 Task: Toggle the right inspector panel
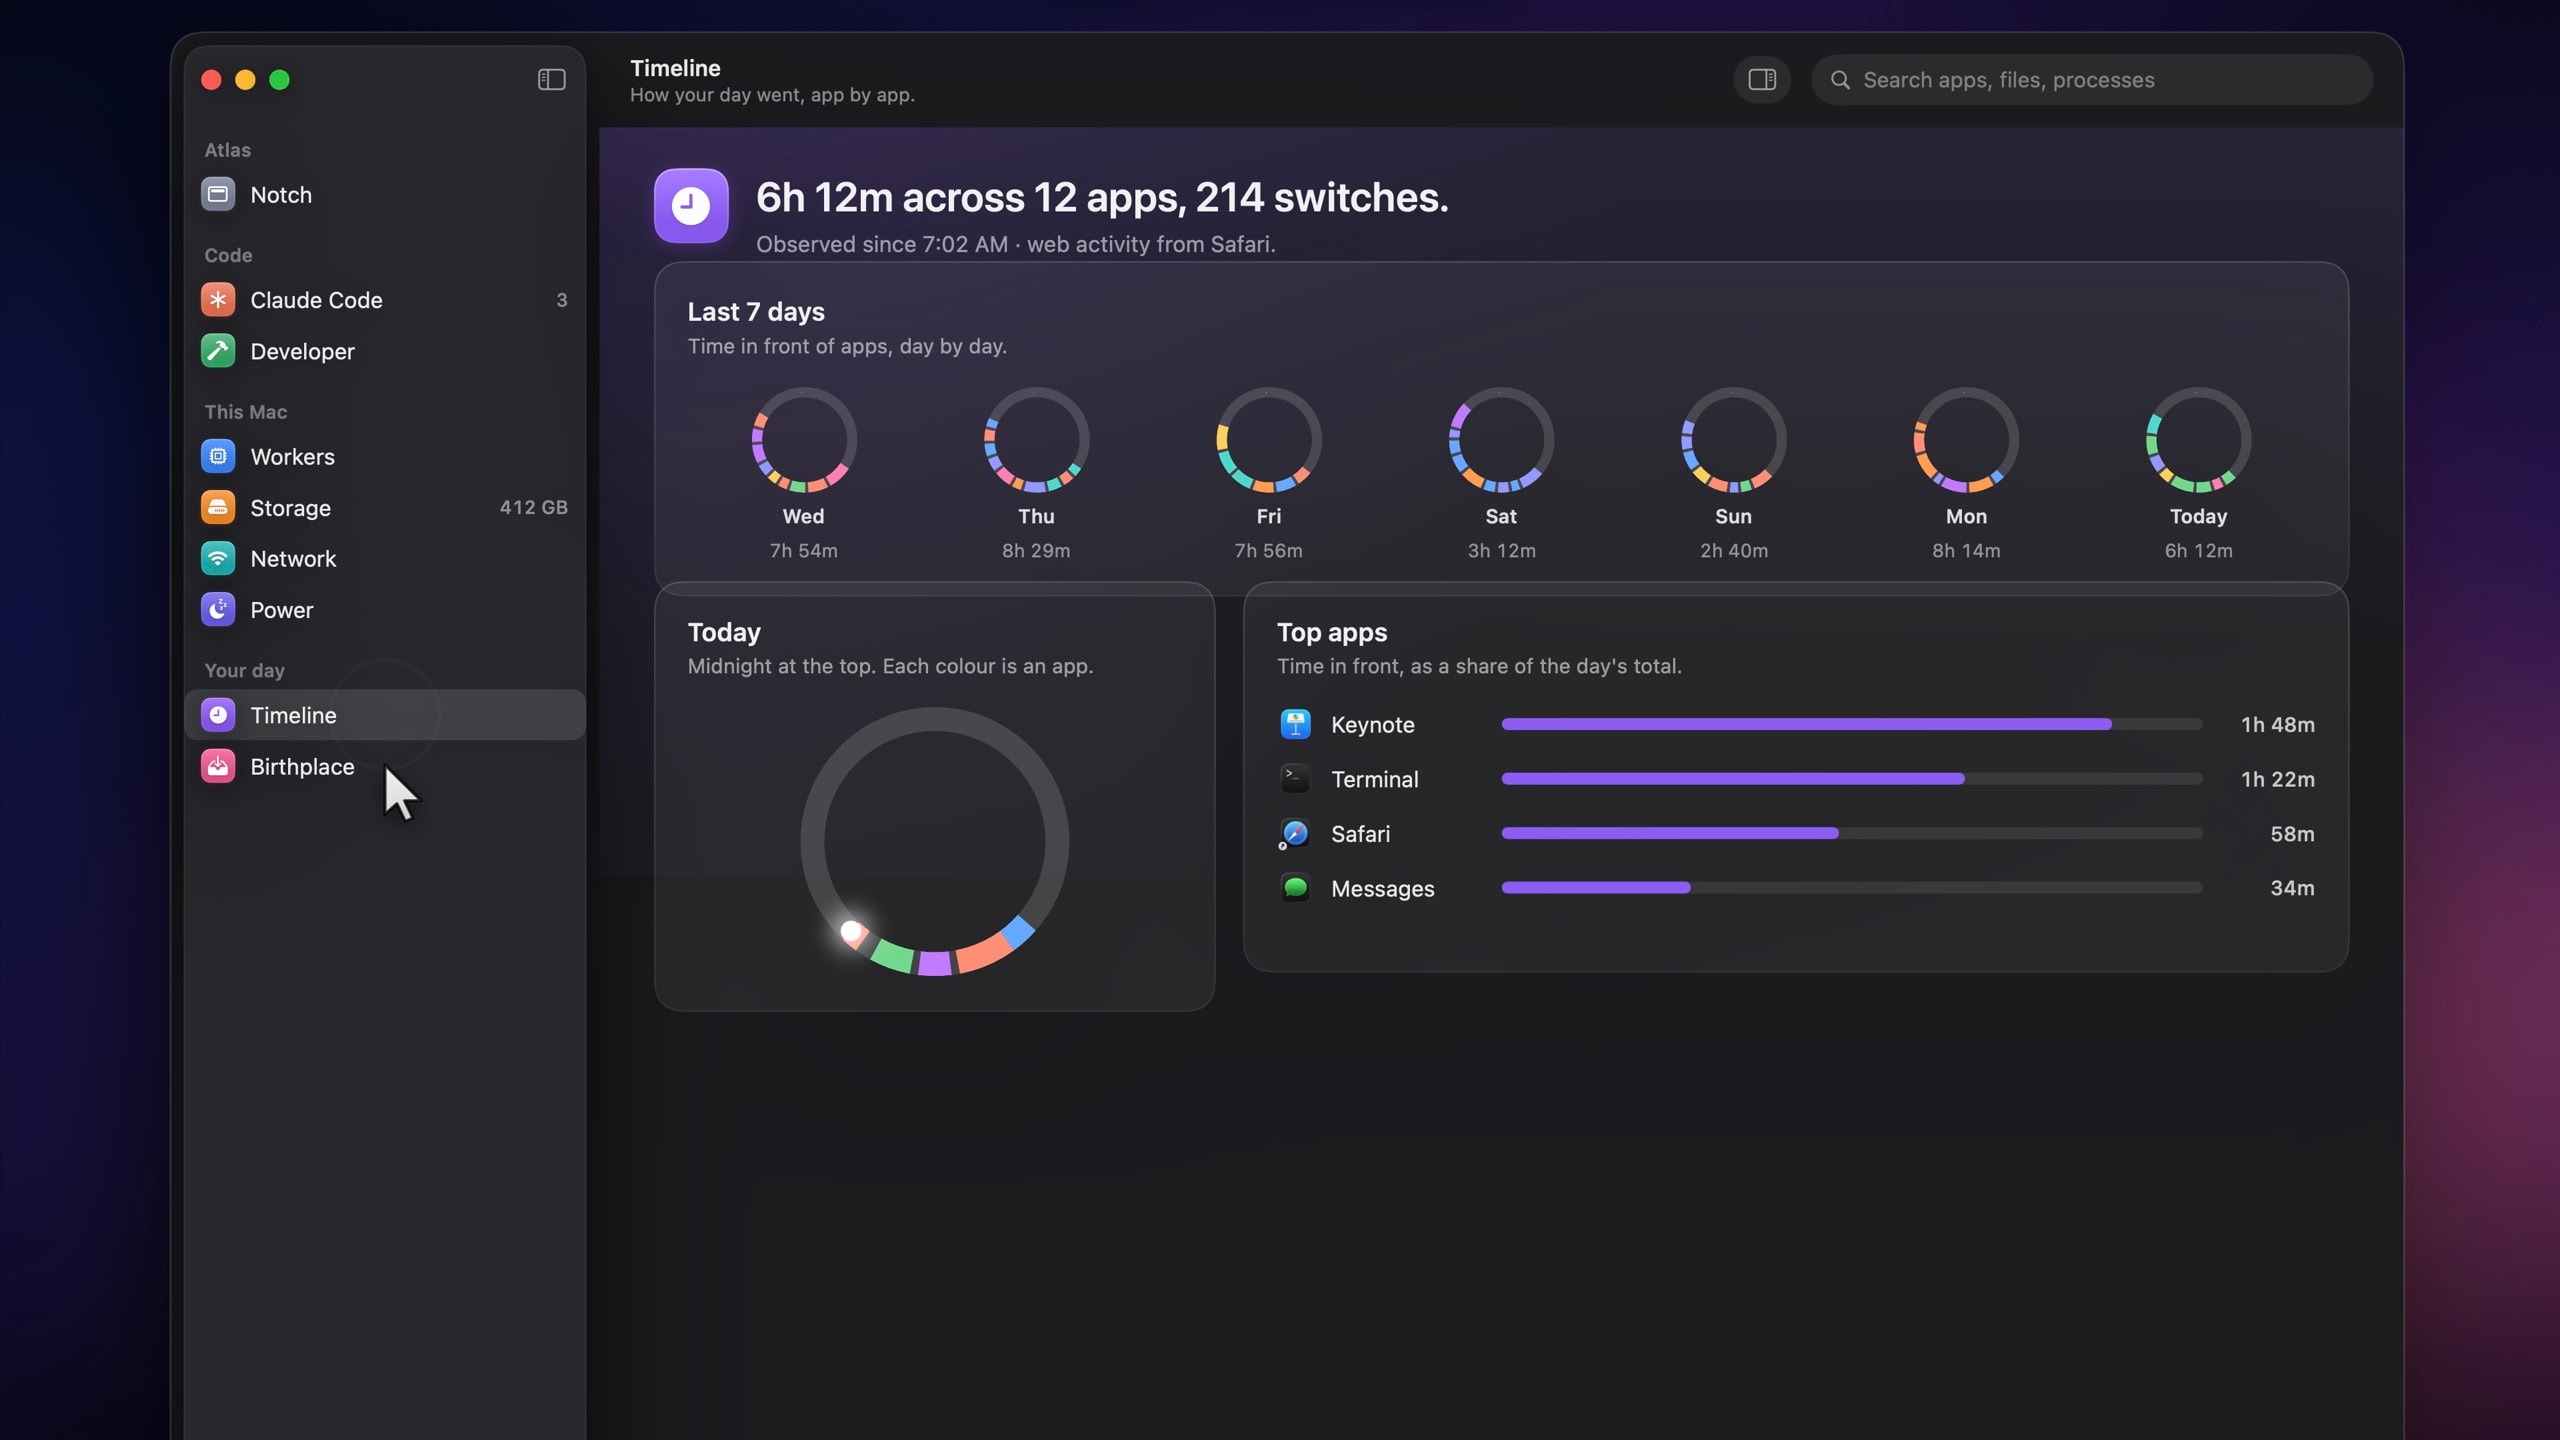point(1762,80)
